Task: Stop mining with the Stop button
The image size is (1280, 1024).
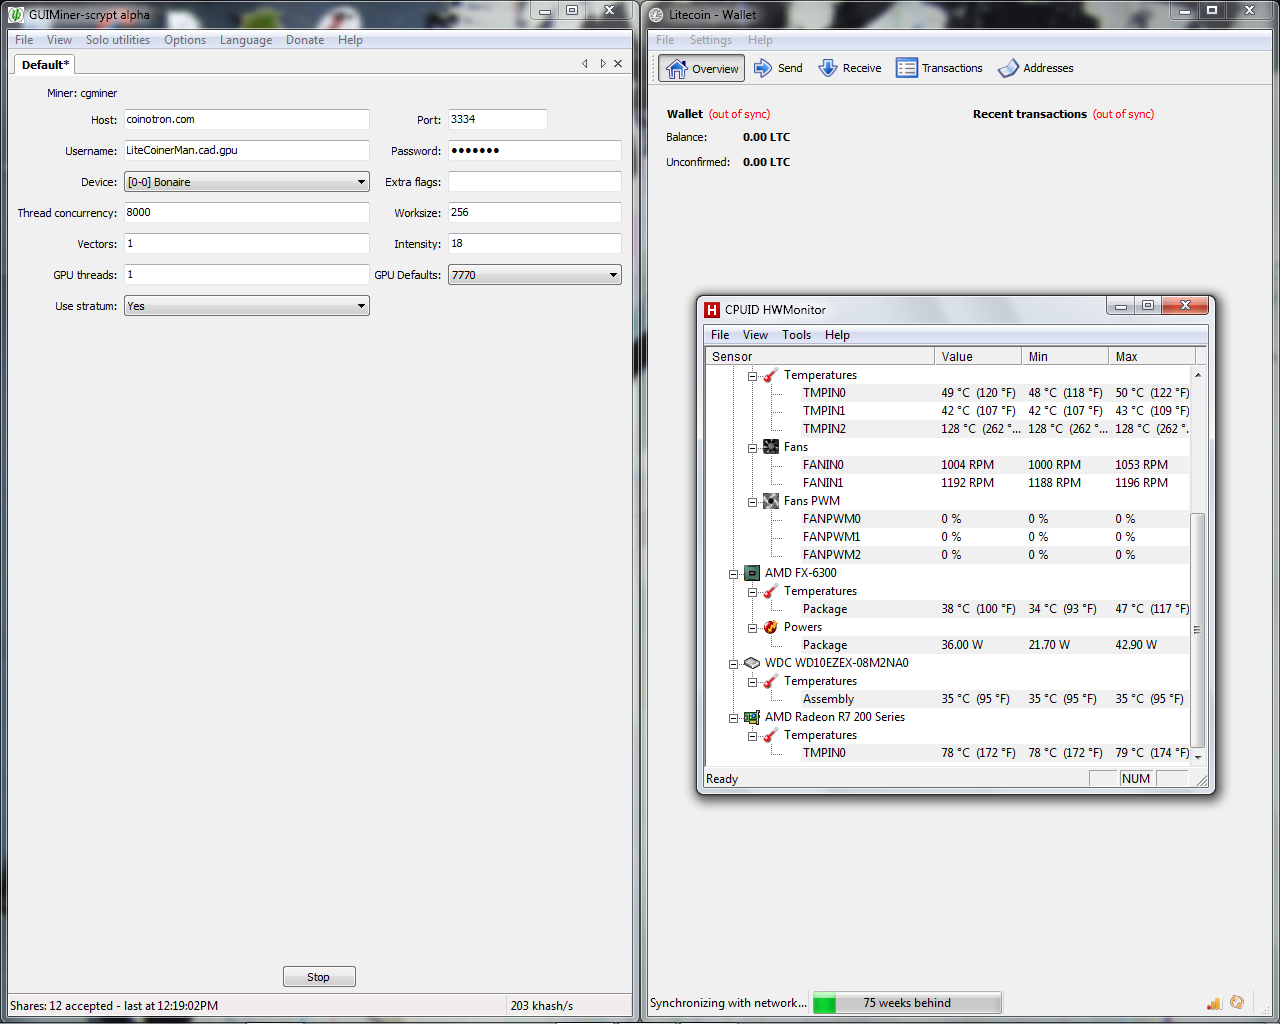Action: [319, 977]
